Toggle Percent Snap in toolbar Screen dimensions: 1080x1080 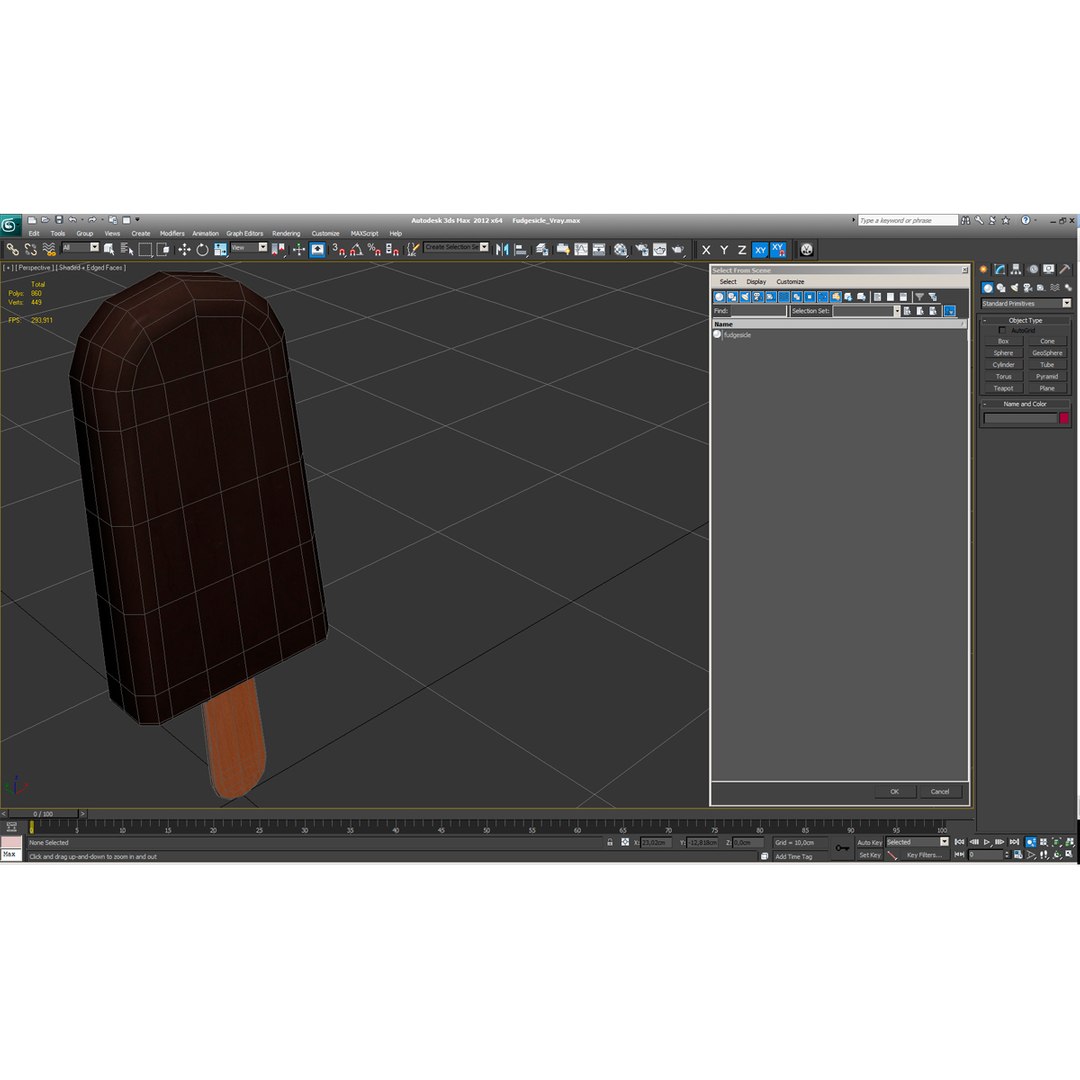click(374, 249)
